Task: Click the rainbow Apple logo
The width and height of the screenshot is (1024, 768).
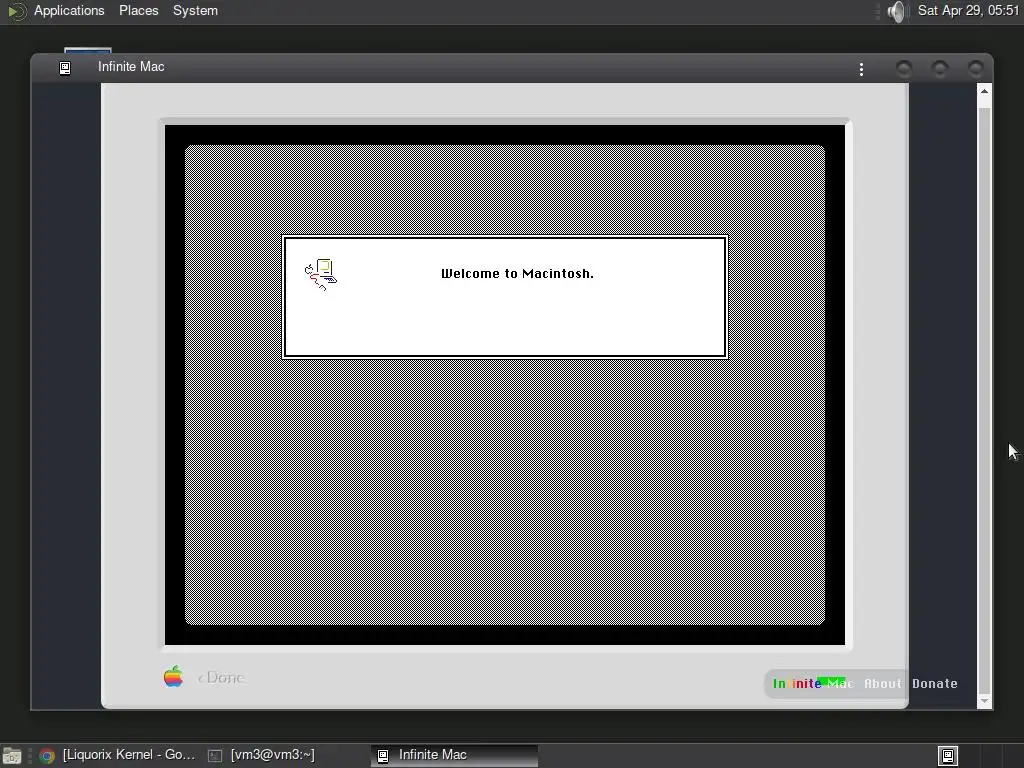Action: point(173,677)
